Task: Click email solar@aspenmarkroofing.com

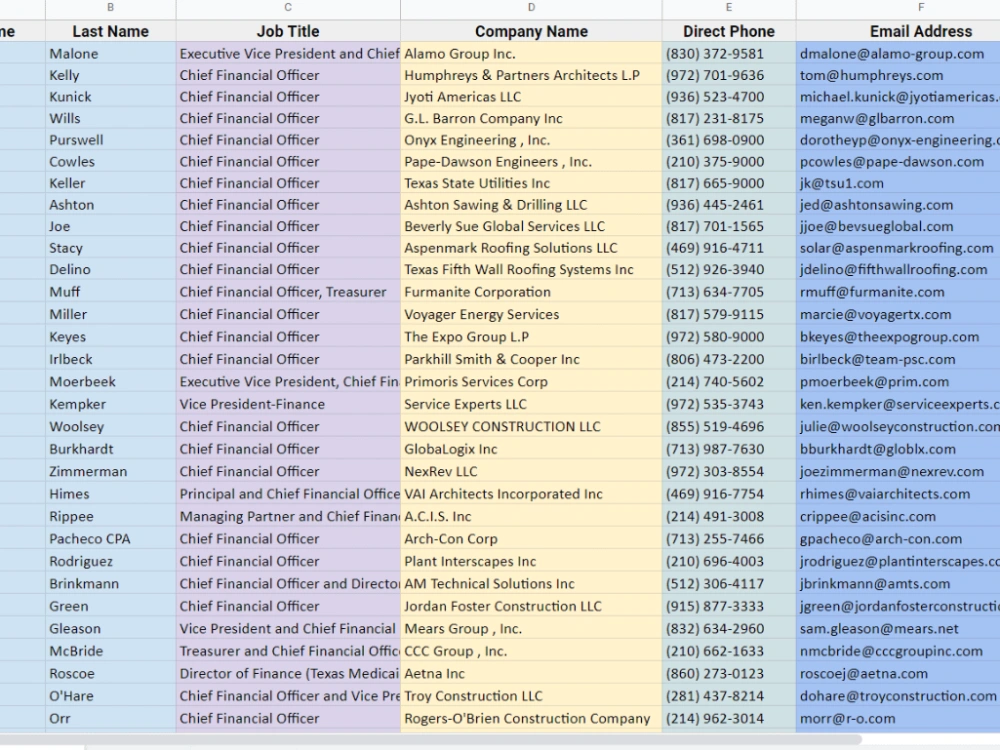Action: coord(898,248)
